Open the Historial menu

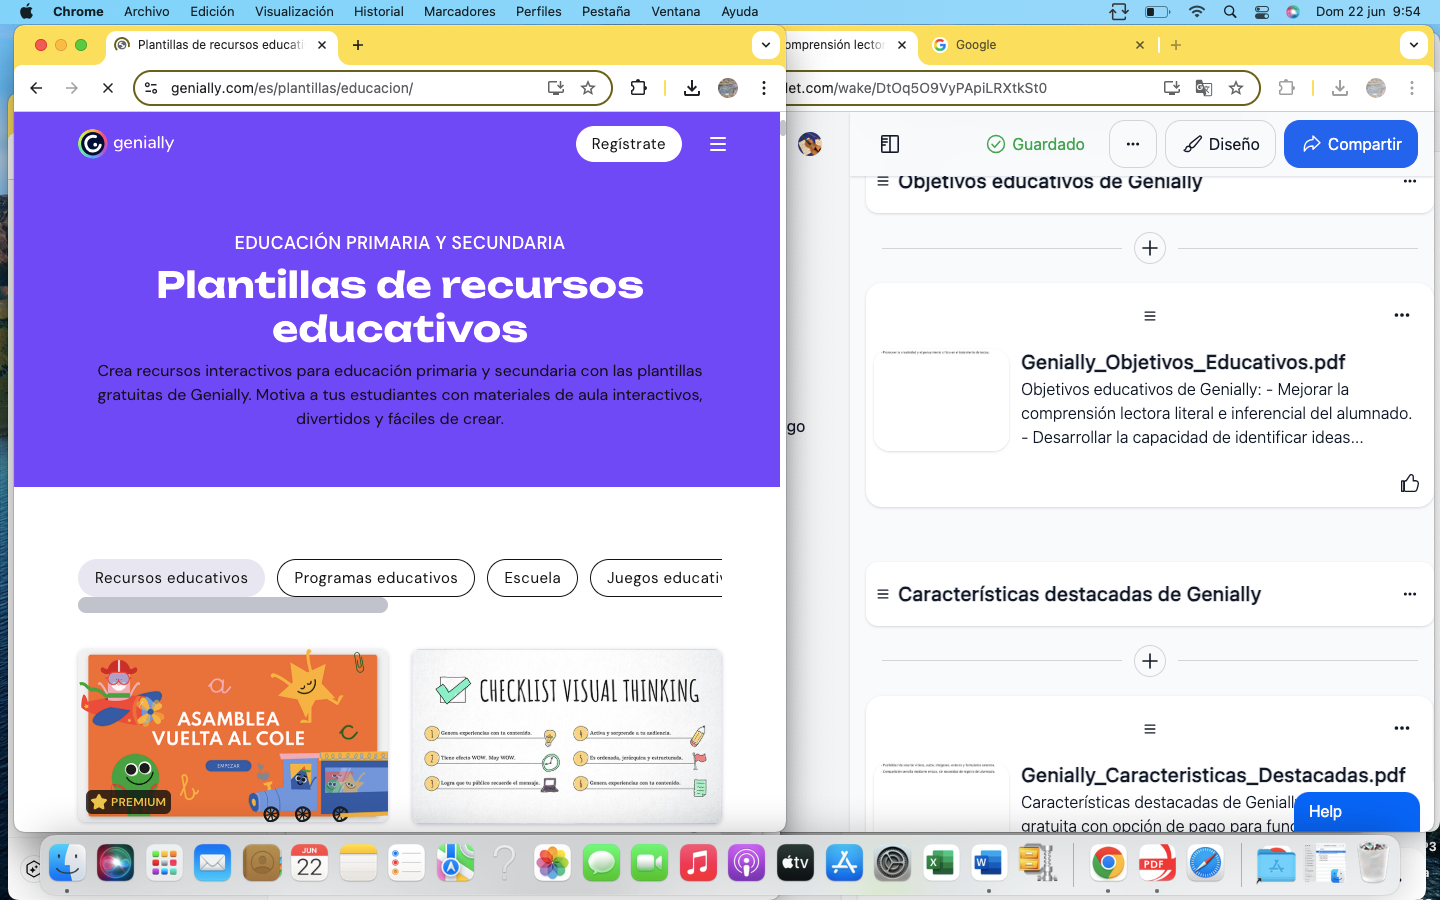coord(378,11)
